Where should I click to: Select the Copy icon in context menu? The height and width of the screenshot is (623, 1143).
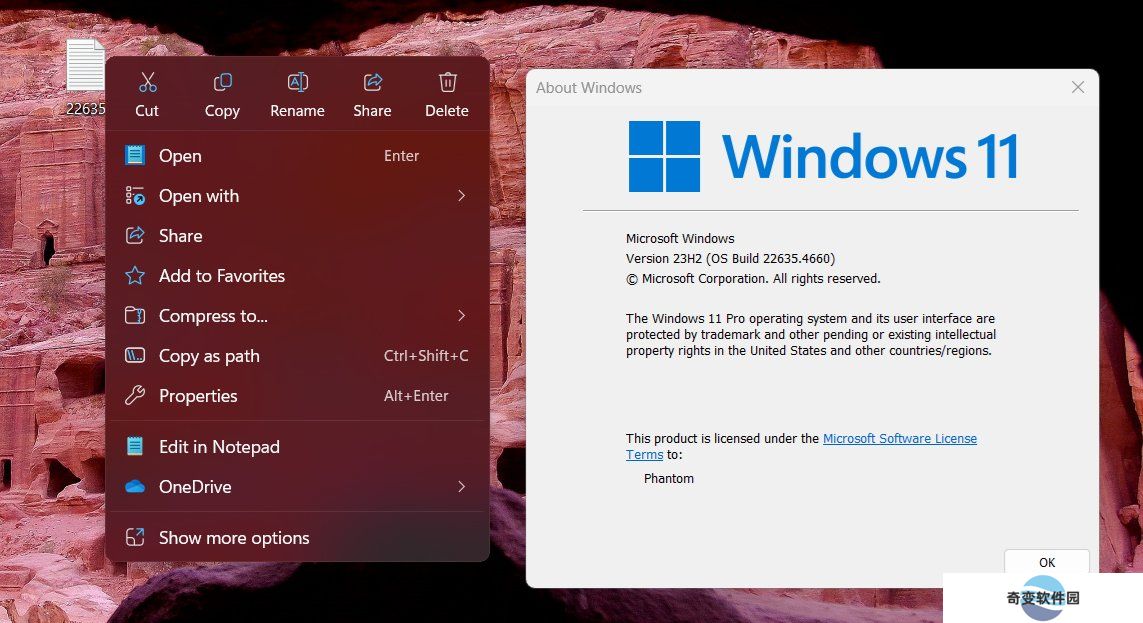(x=222, y=82)
